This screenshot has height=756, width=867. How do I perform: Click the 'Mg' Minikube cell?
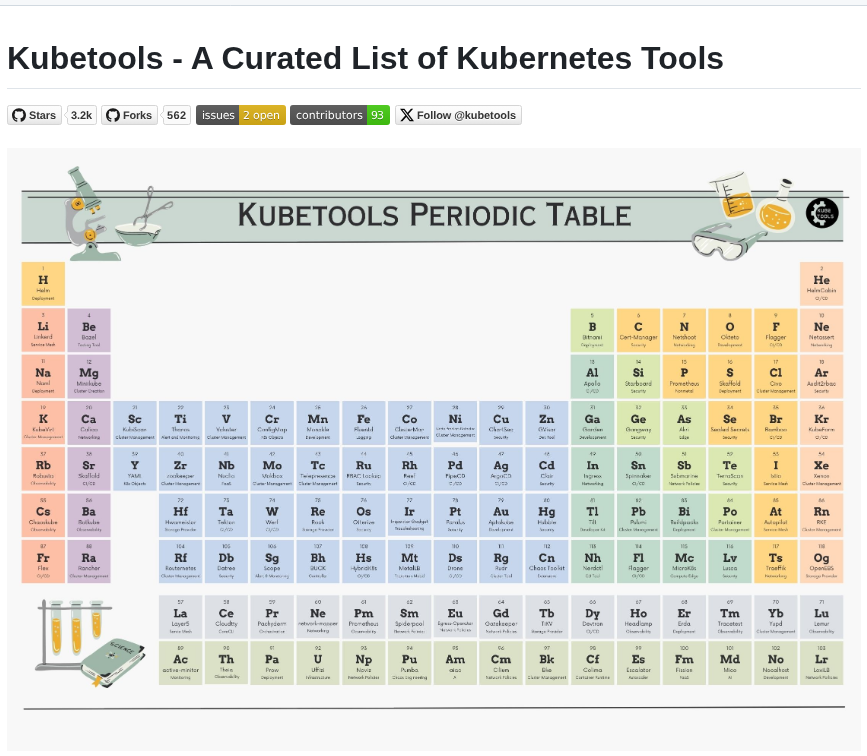tap(89, 377)
